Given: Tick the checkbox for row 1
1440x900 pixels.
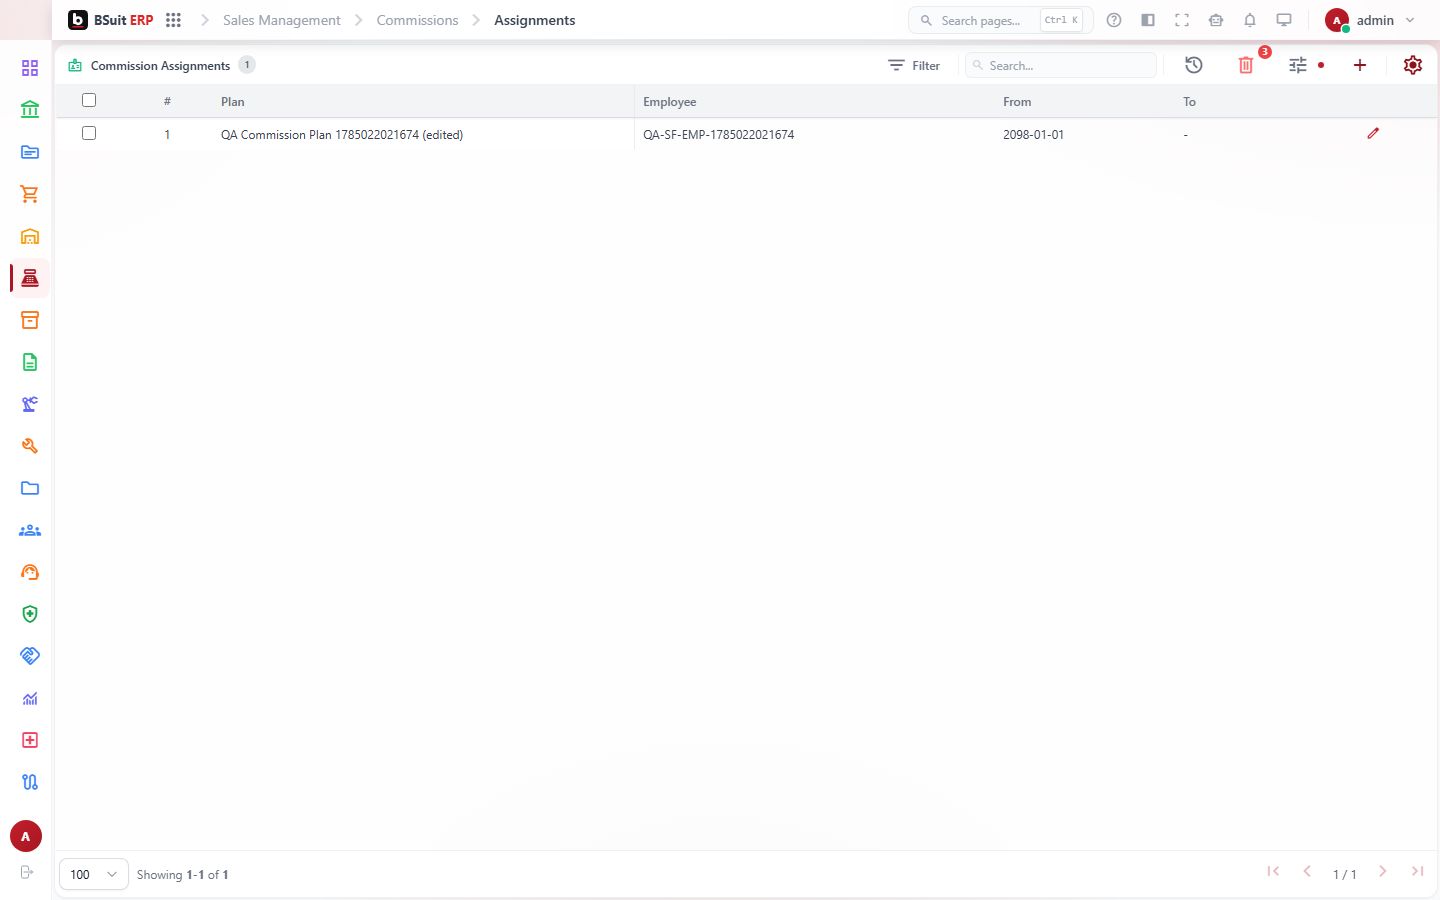Looking at the screenshot, I should click(x=89, y=133).
